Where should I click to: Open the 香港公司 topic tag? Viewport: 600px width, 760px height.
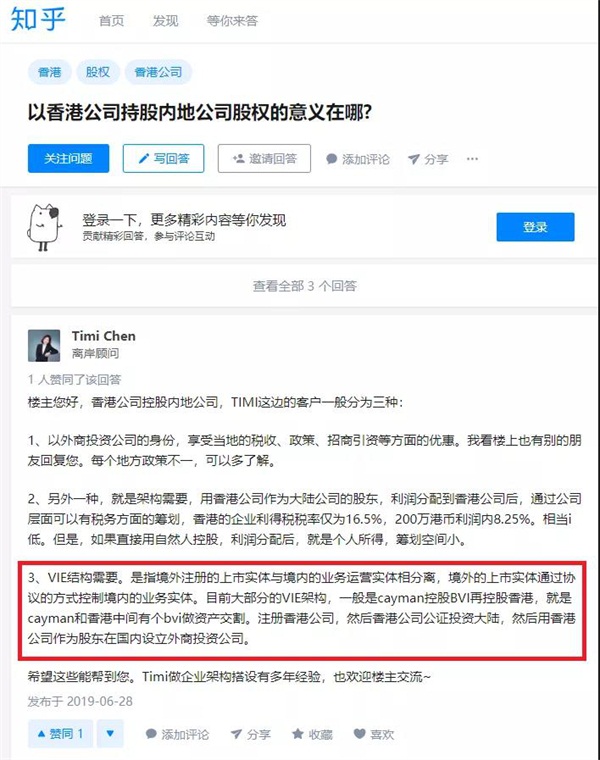click(x=158, y=72)
